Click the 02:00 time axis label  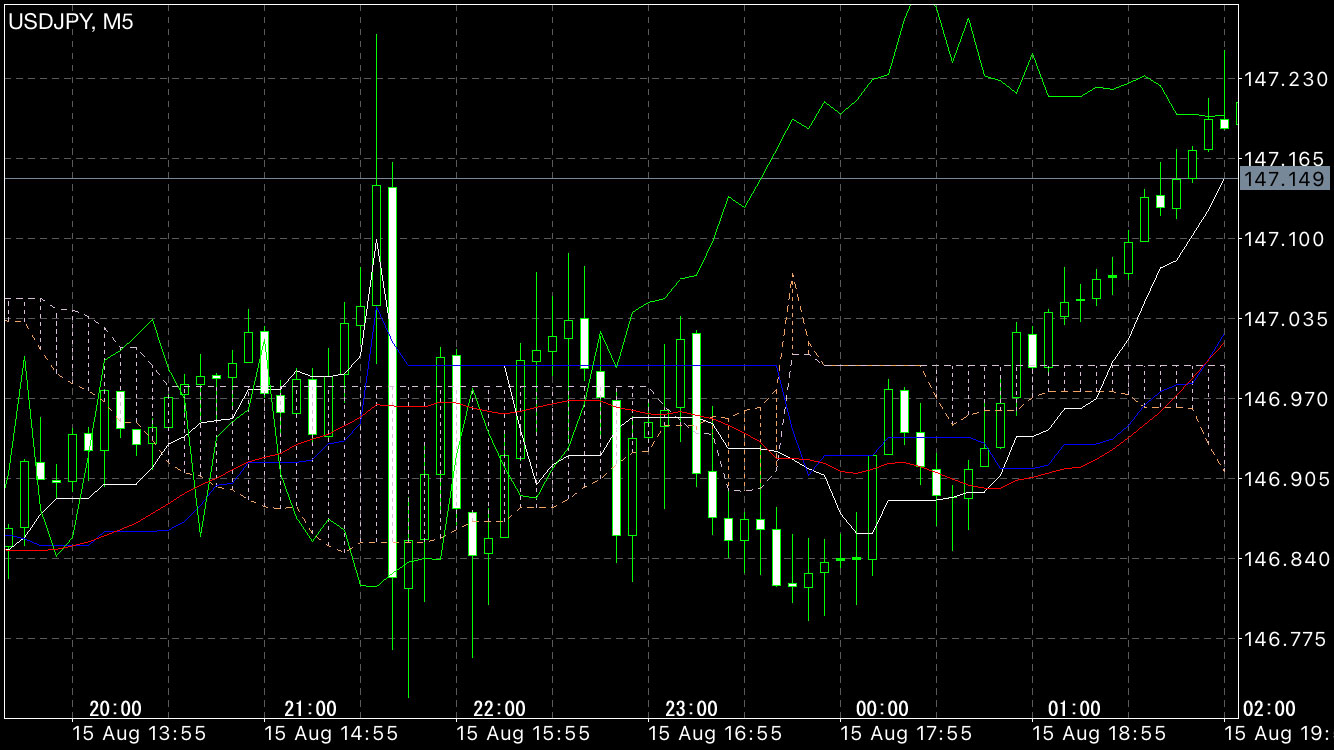pyautogui.click(x=1270, y=709)
